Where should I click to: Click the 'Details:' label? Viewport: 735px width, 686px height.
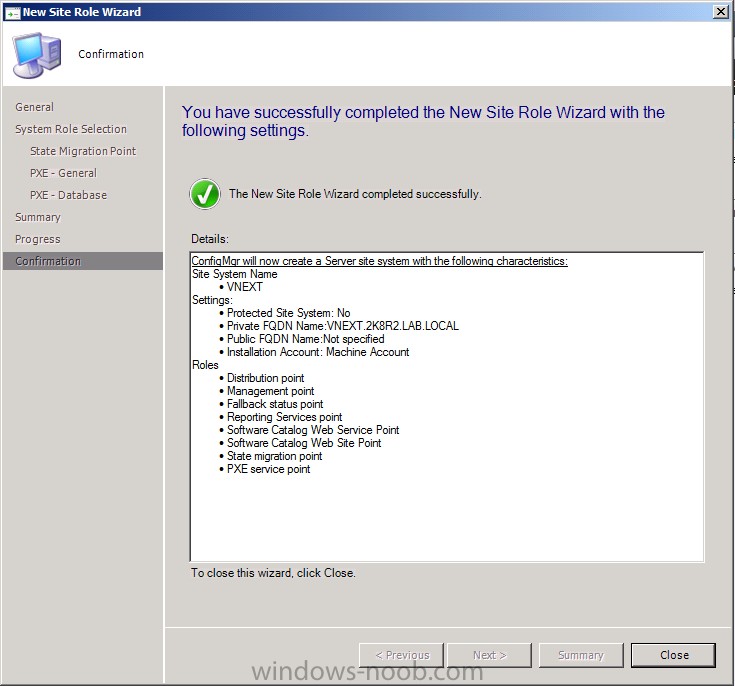coord(210,239)
